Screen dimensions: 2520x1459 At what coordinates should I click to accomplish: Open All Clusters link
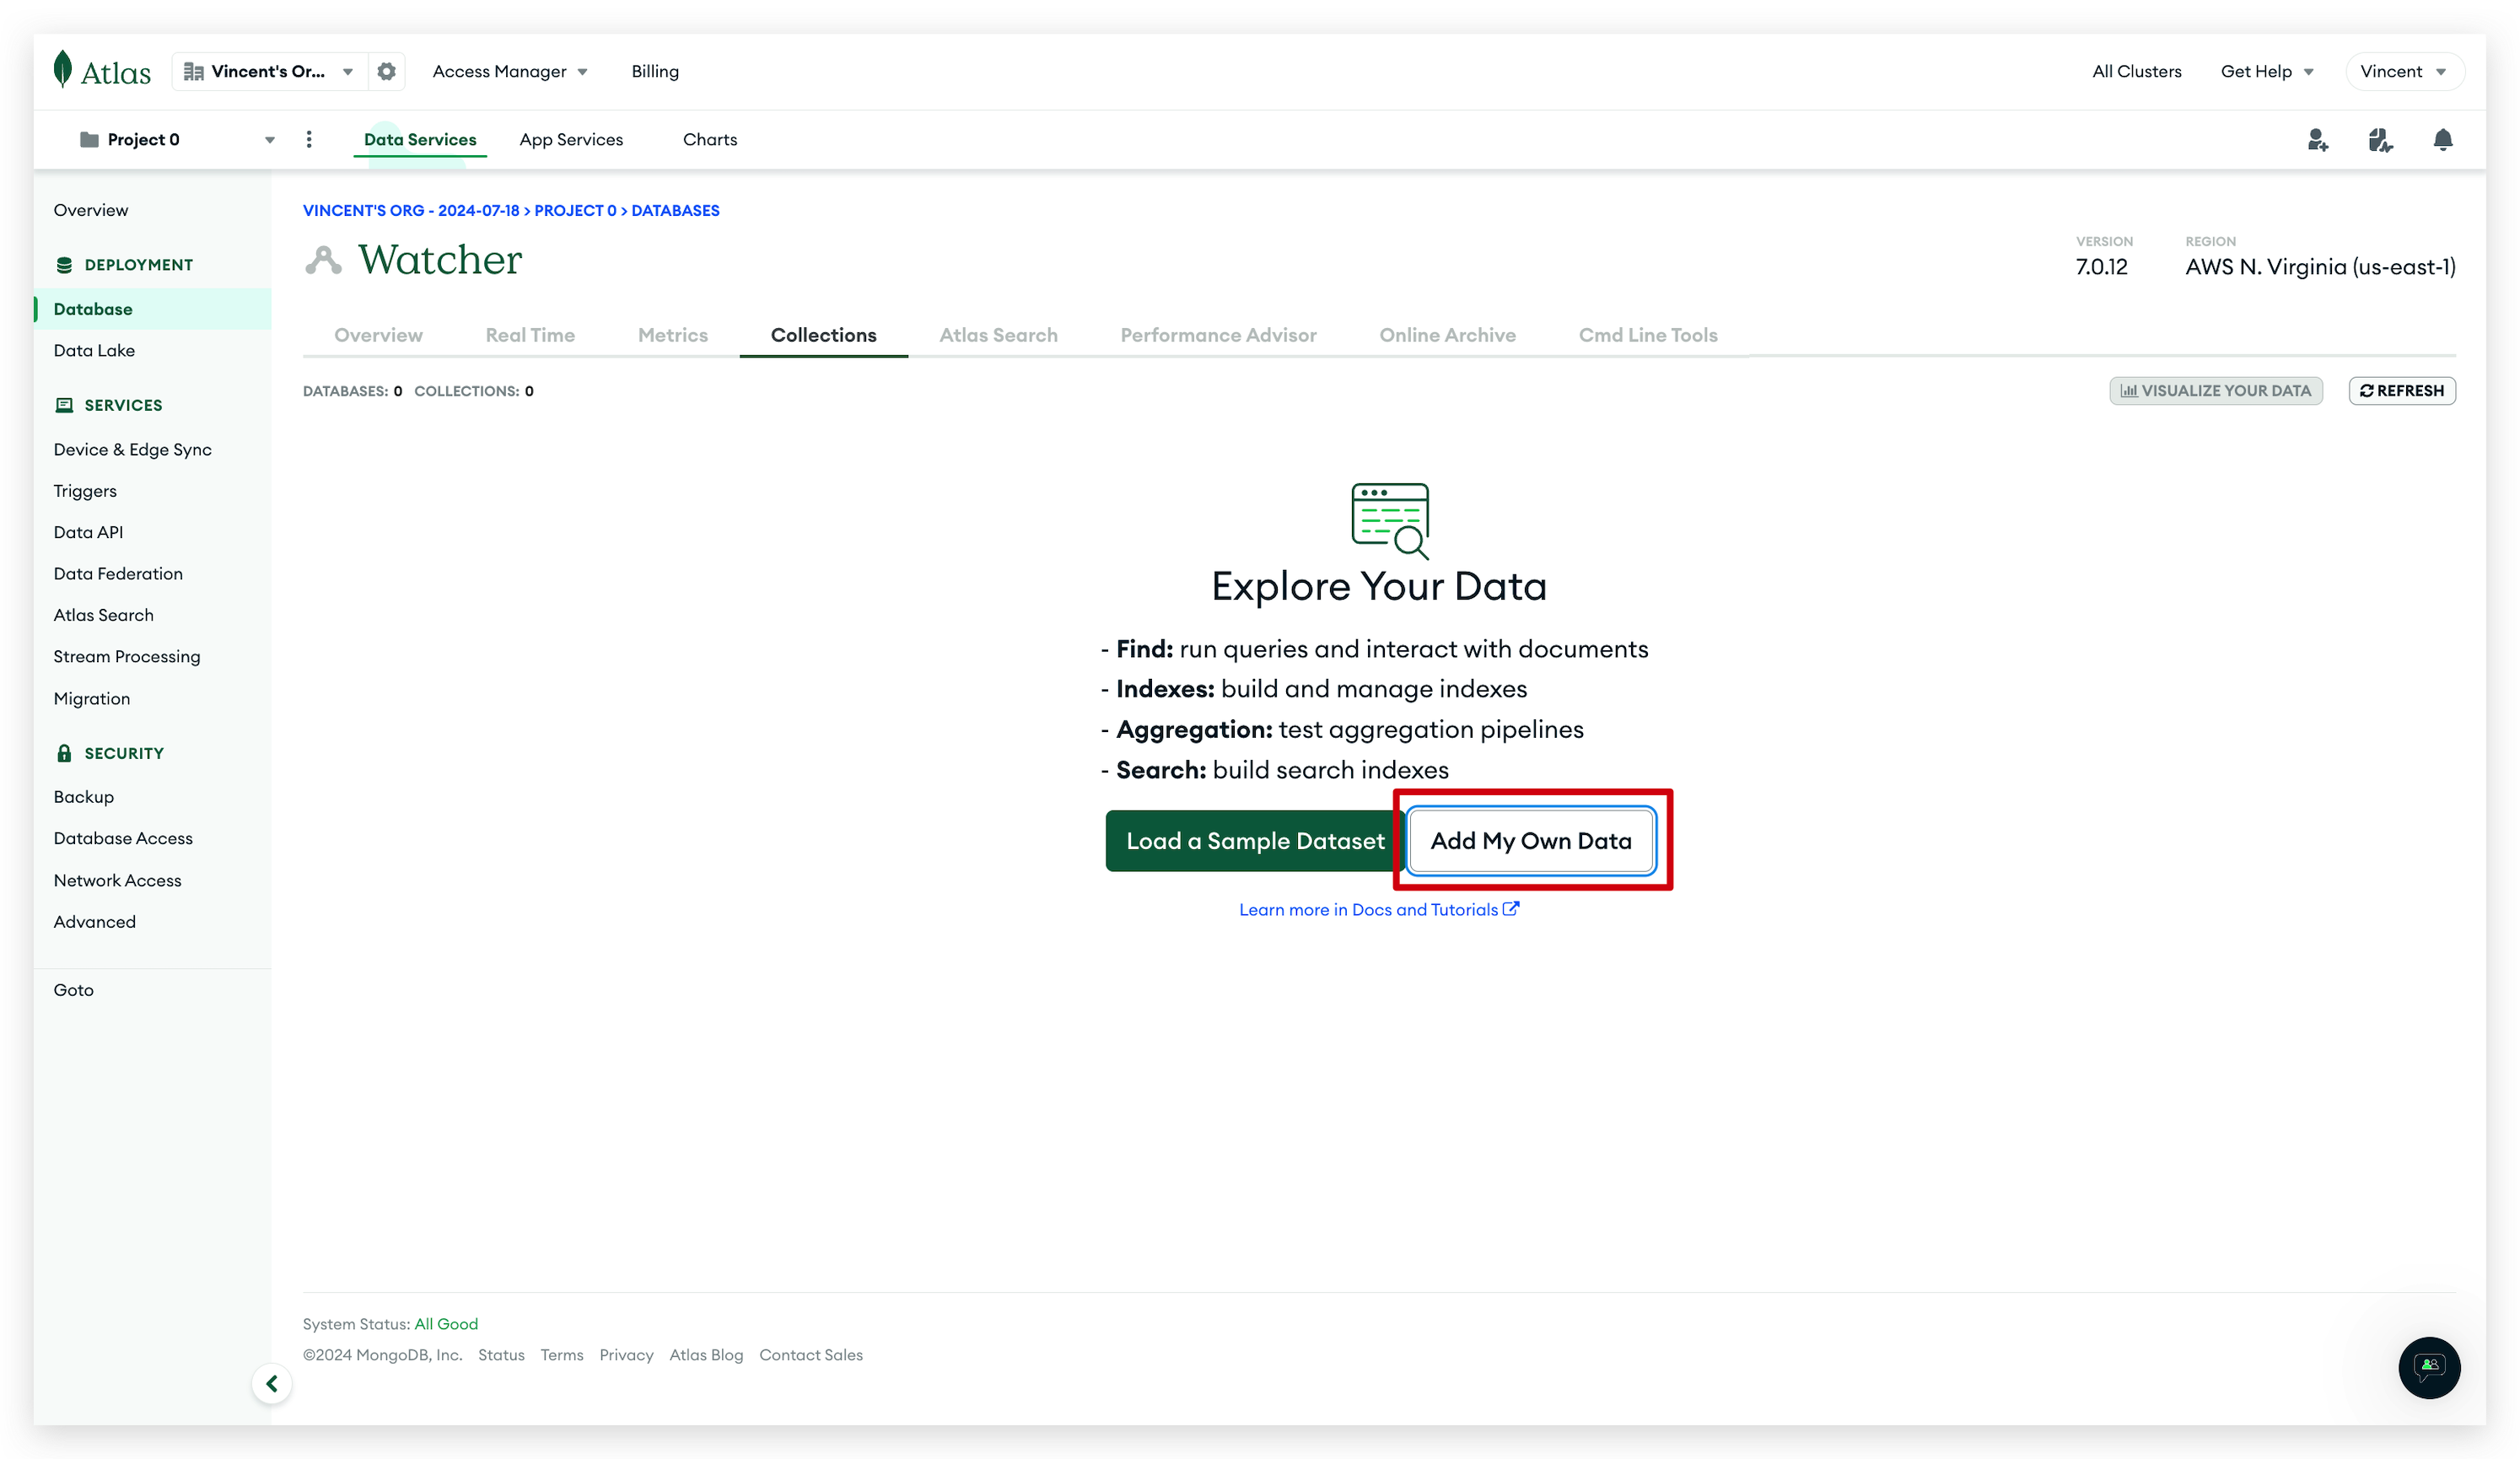pos(2136,71)
